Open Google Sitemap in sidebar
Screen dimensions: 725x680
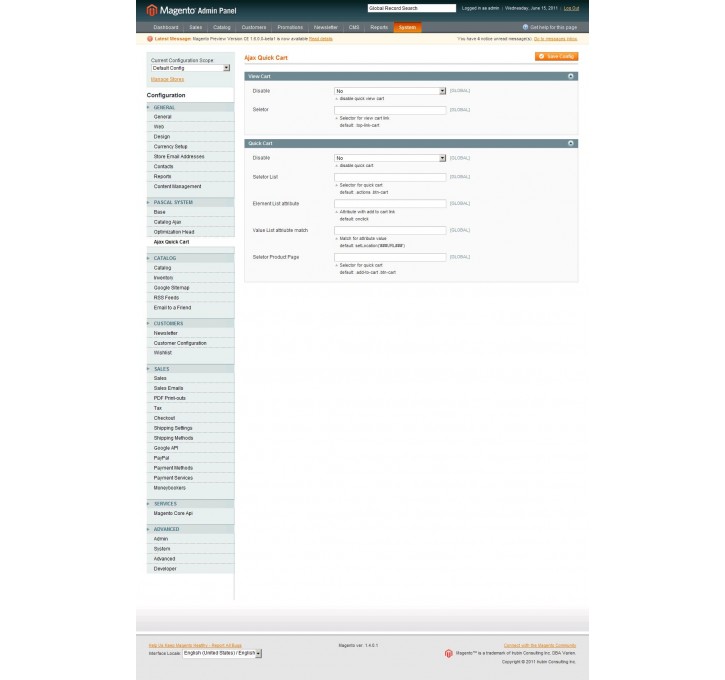pyautogui.click(x=190, y=288)
